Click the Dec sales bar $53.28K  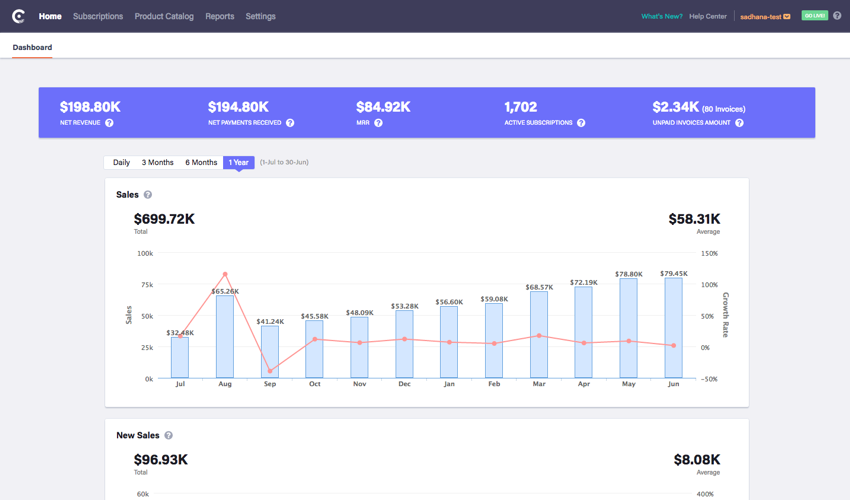404,344
